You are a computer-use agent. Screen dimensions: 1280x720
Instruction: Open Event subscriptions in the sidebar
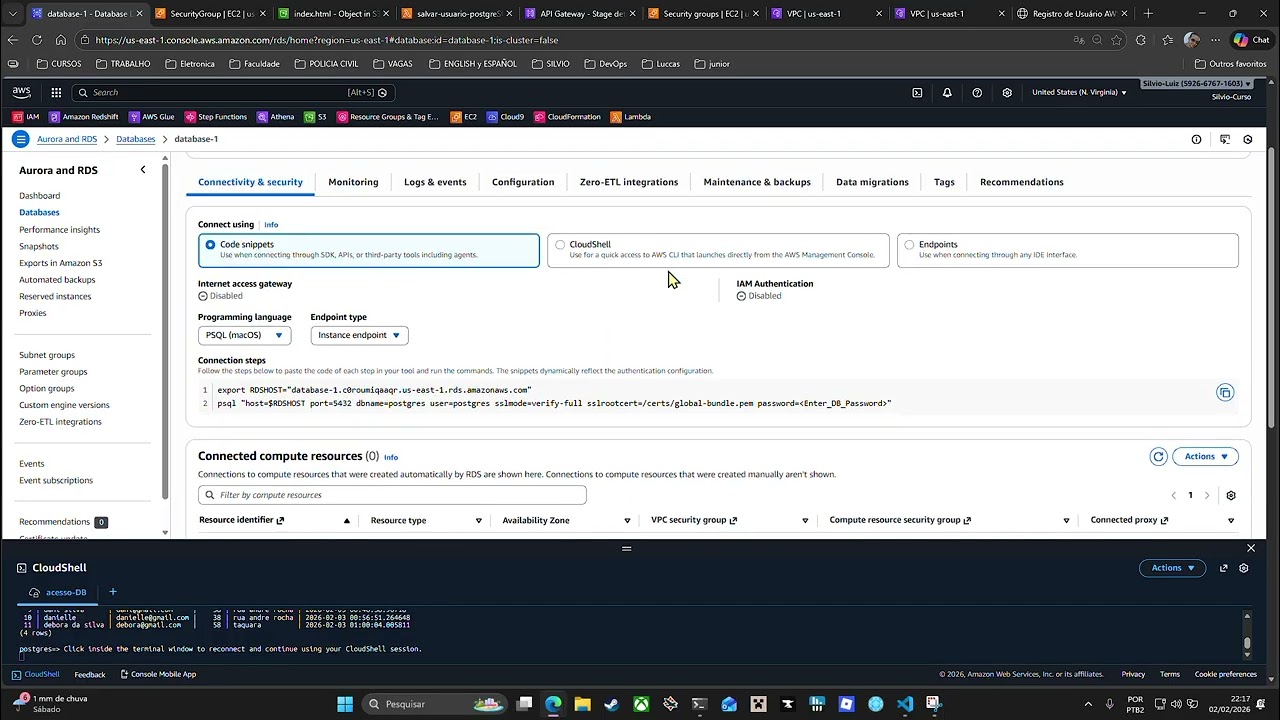(56, 480)
